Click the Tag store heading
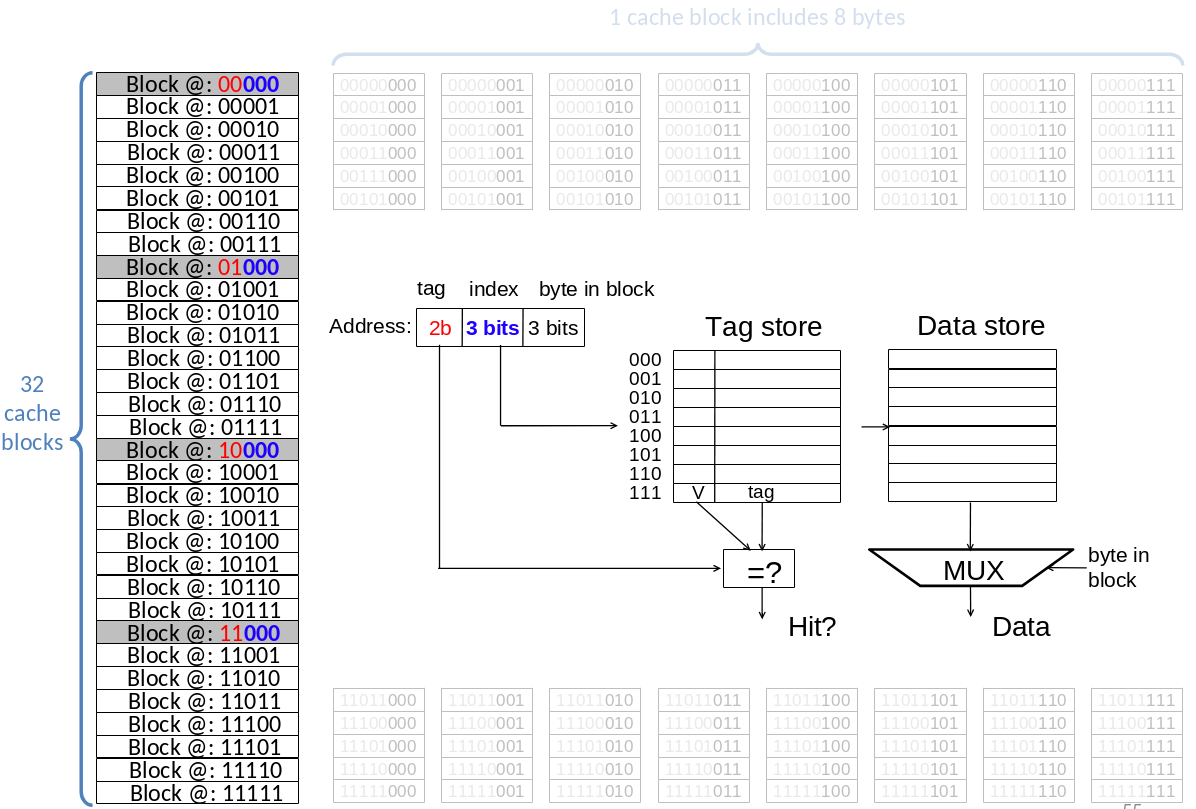1196x809 pixels. coord(763,327)
